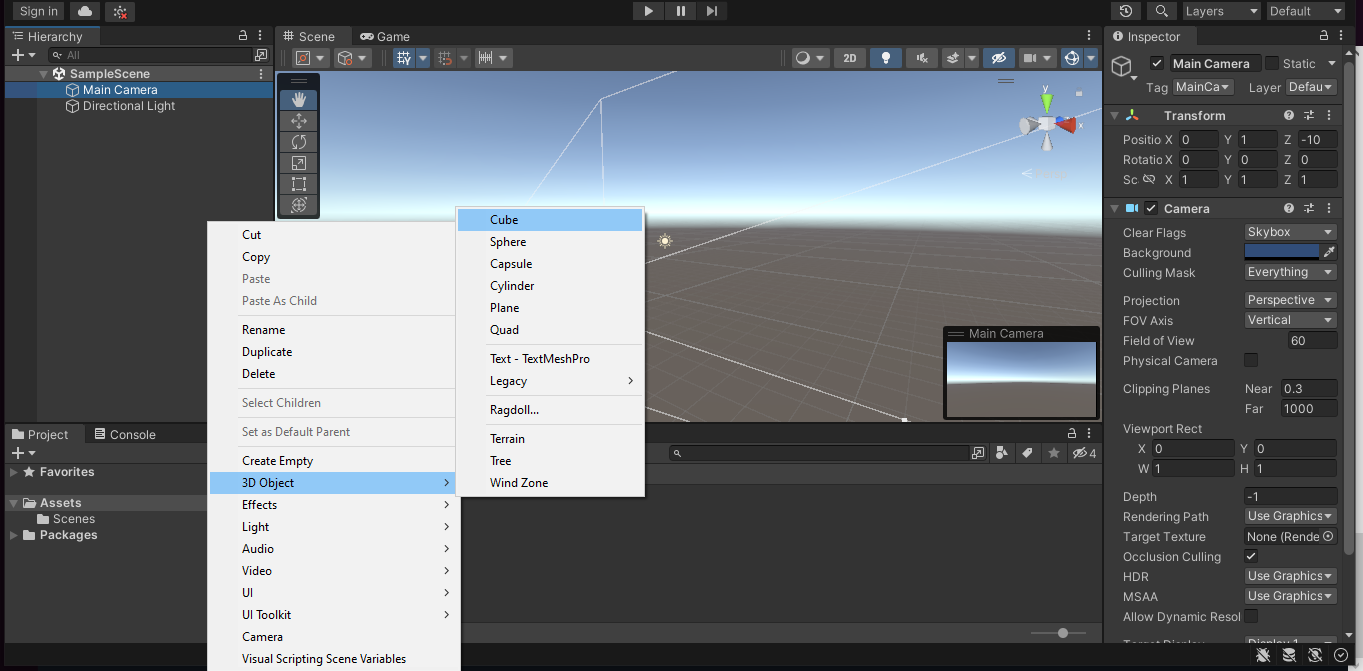
Task: Open the Layers dropdown
Action: coord(1220,11)
